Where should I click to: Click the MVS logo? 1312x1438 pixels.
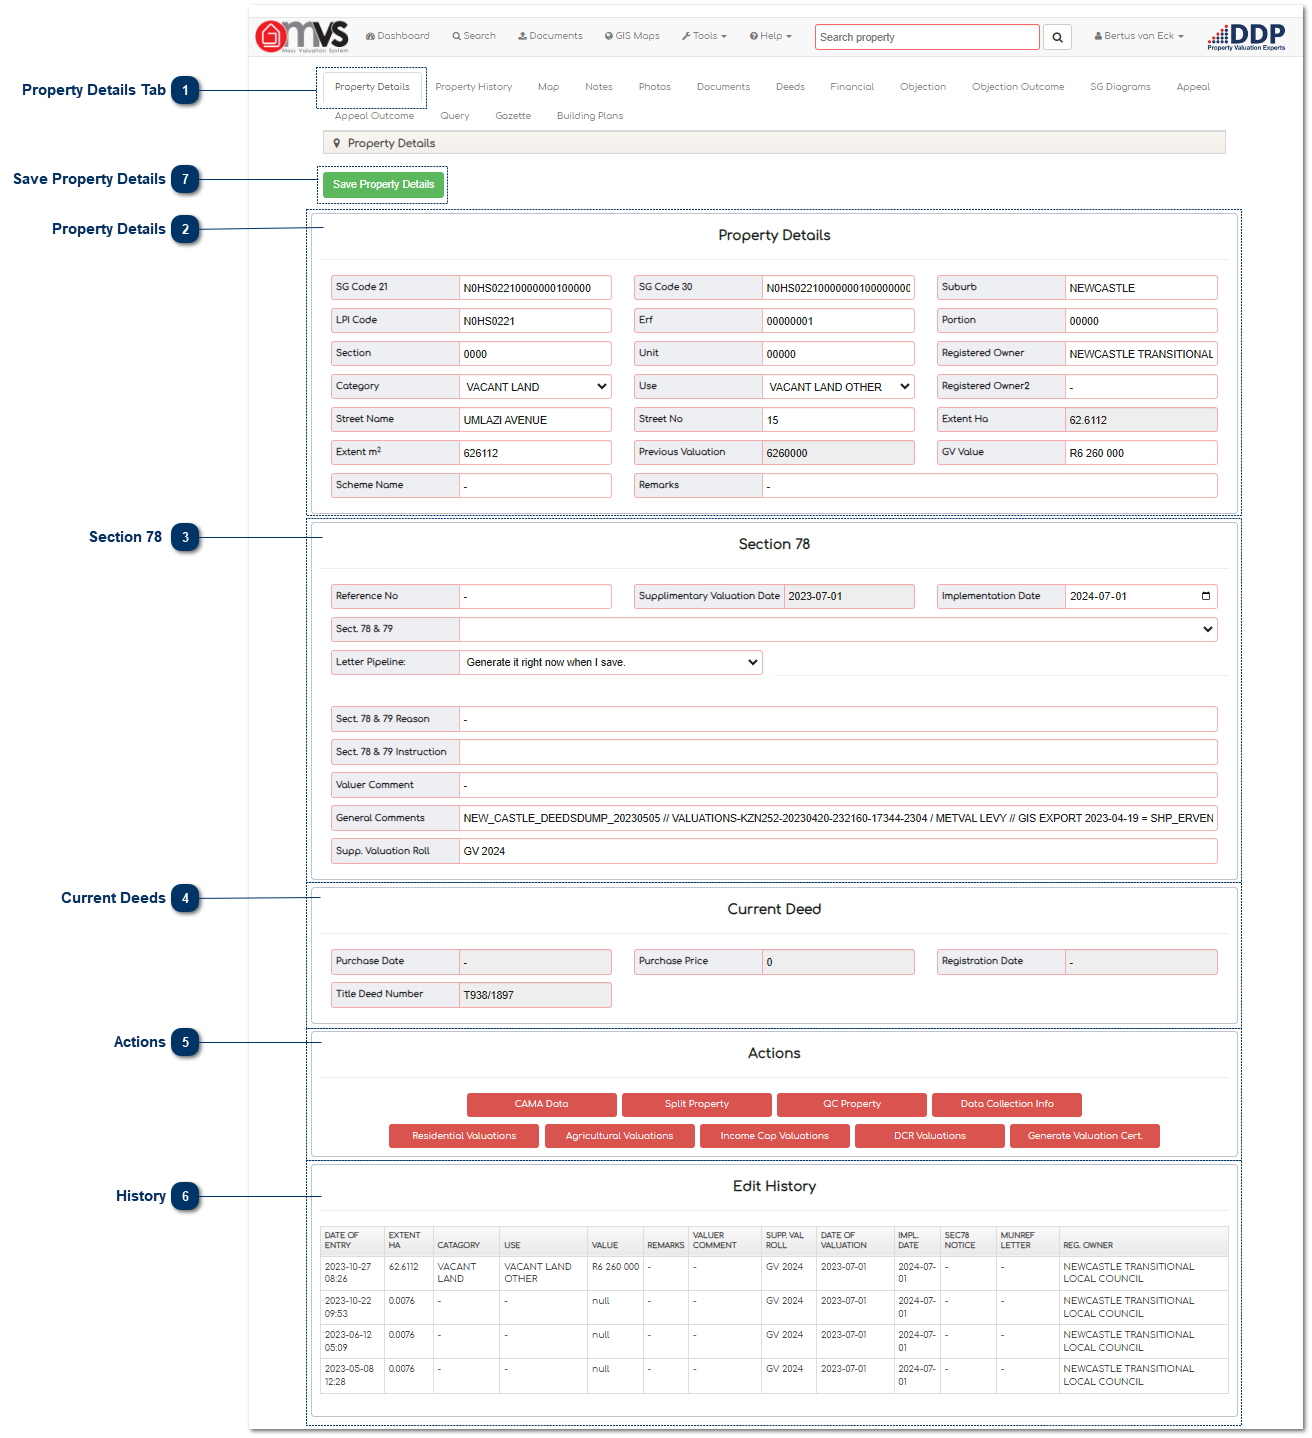pos(302,36)
